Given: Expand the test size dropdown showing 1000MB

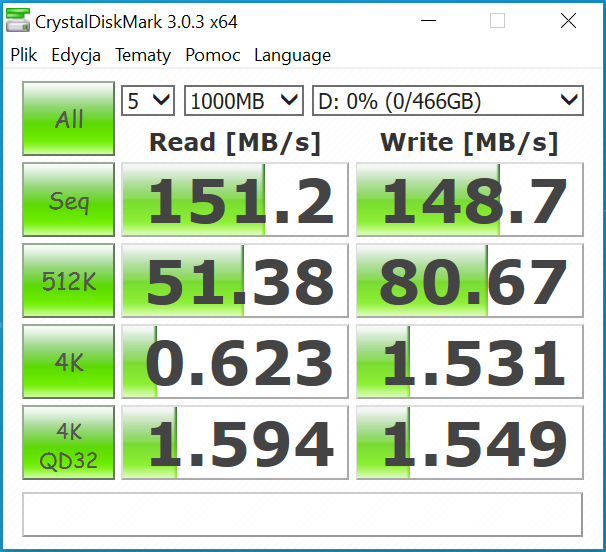Looking at the screenshot, I should tap(244, 101).
